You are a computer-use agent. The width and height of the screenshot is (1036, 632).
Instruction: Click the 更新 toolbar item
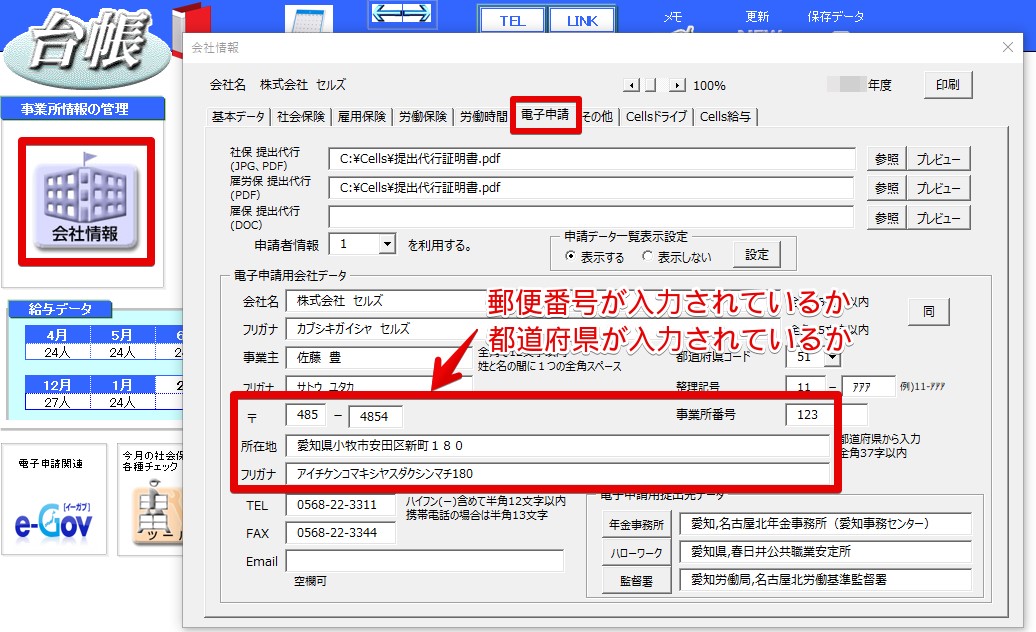757,17
